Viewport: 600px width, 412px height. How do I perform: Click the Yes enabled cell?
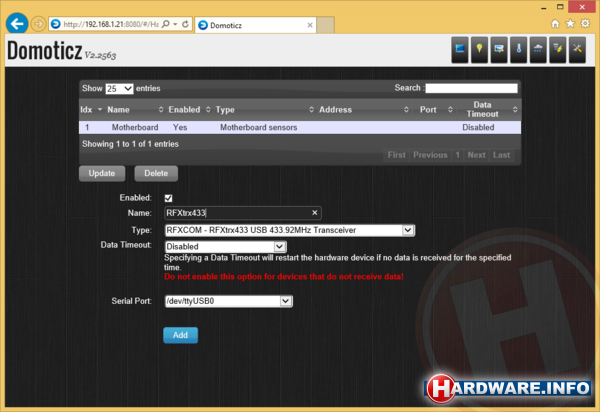pos(180,127)
